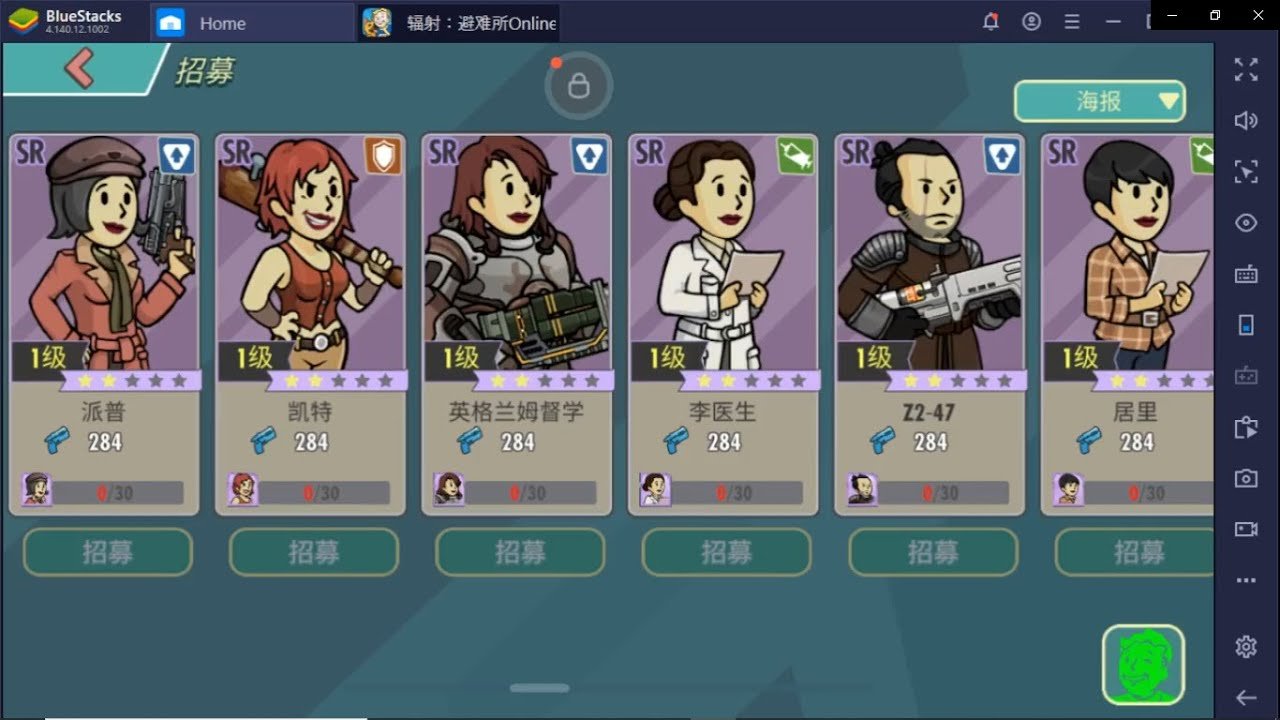Take a screenshot with the camera icon
The image size is (1280, 720).
pyautogui.click(x=1246, y=478)
